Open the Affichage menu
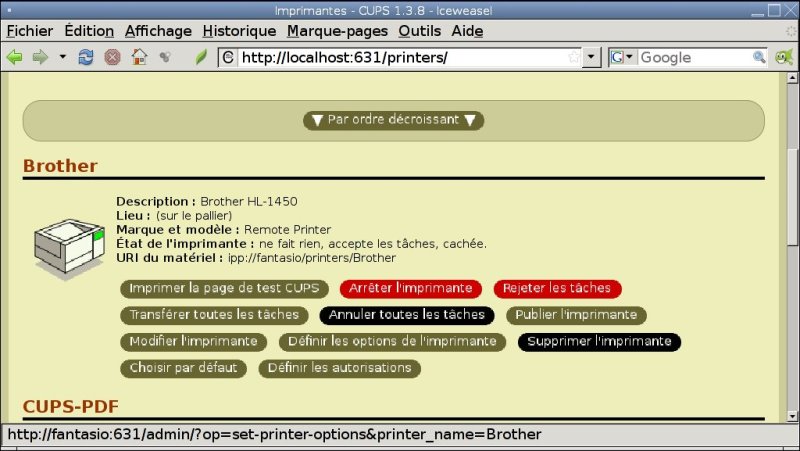Screen dimensions: 800x451 click(x=158, y=31)
